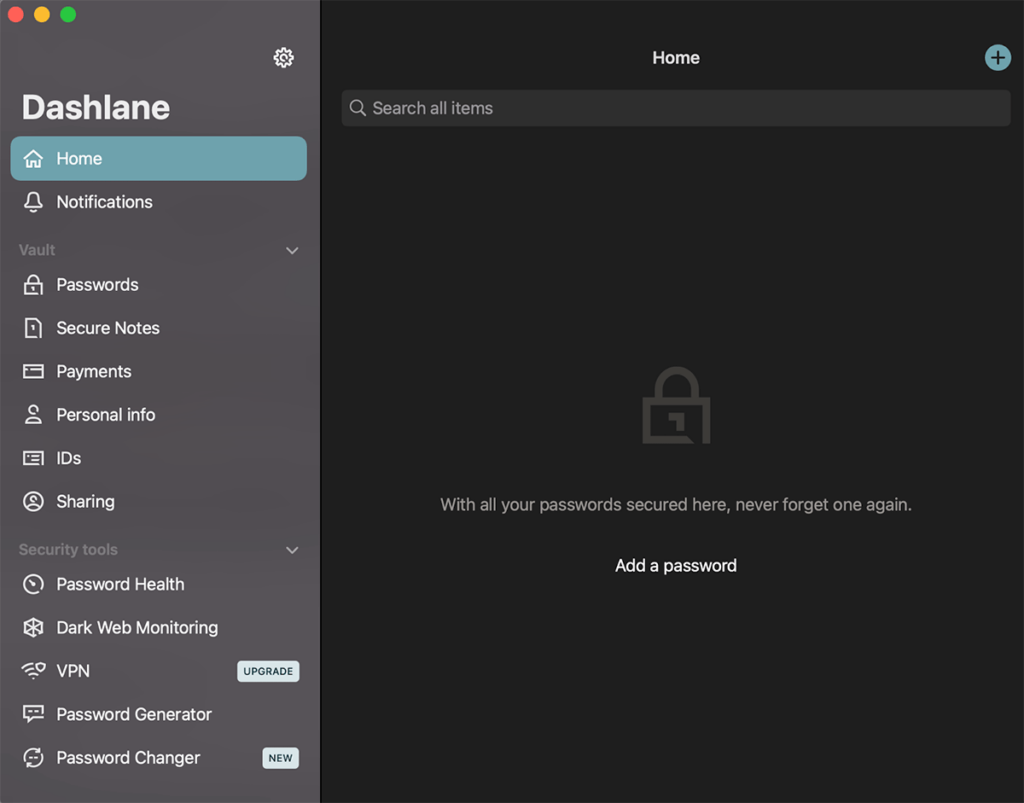Focus the Search all items field
Viewport: 1024px width, 803px height.
(676, 108)
